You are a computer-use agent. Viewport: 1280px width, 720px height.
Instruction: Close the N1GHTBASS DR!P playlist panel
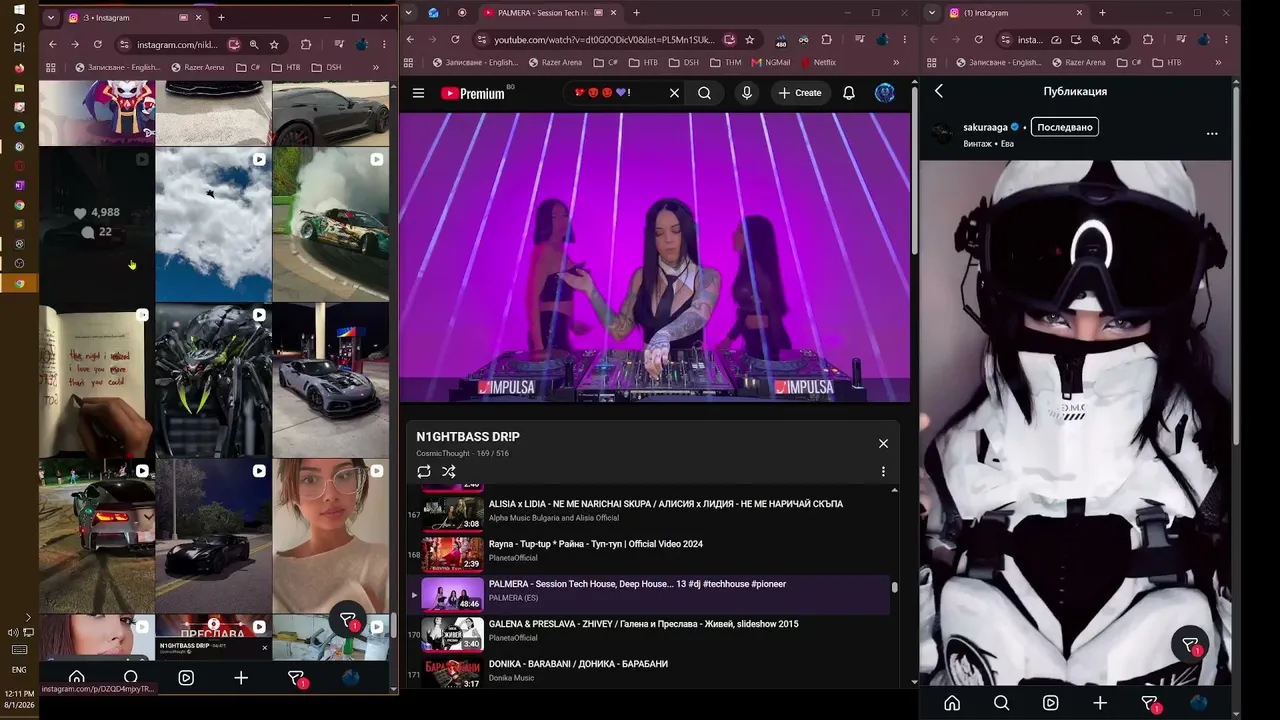click(883, 443)
